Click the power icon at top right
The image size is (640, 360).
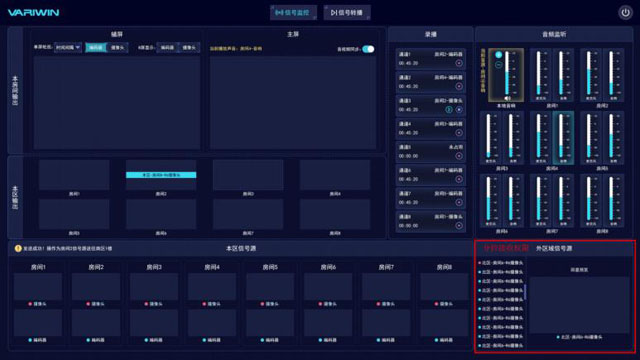point(625,13)
